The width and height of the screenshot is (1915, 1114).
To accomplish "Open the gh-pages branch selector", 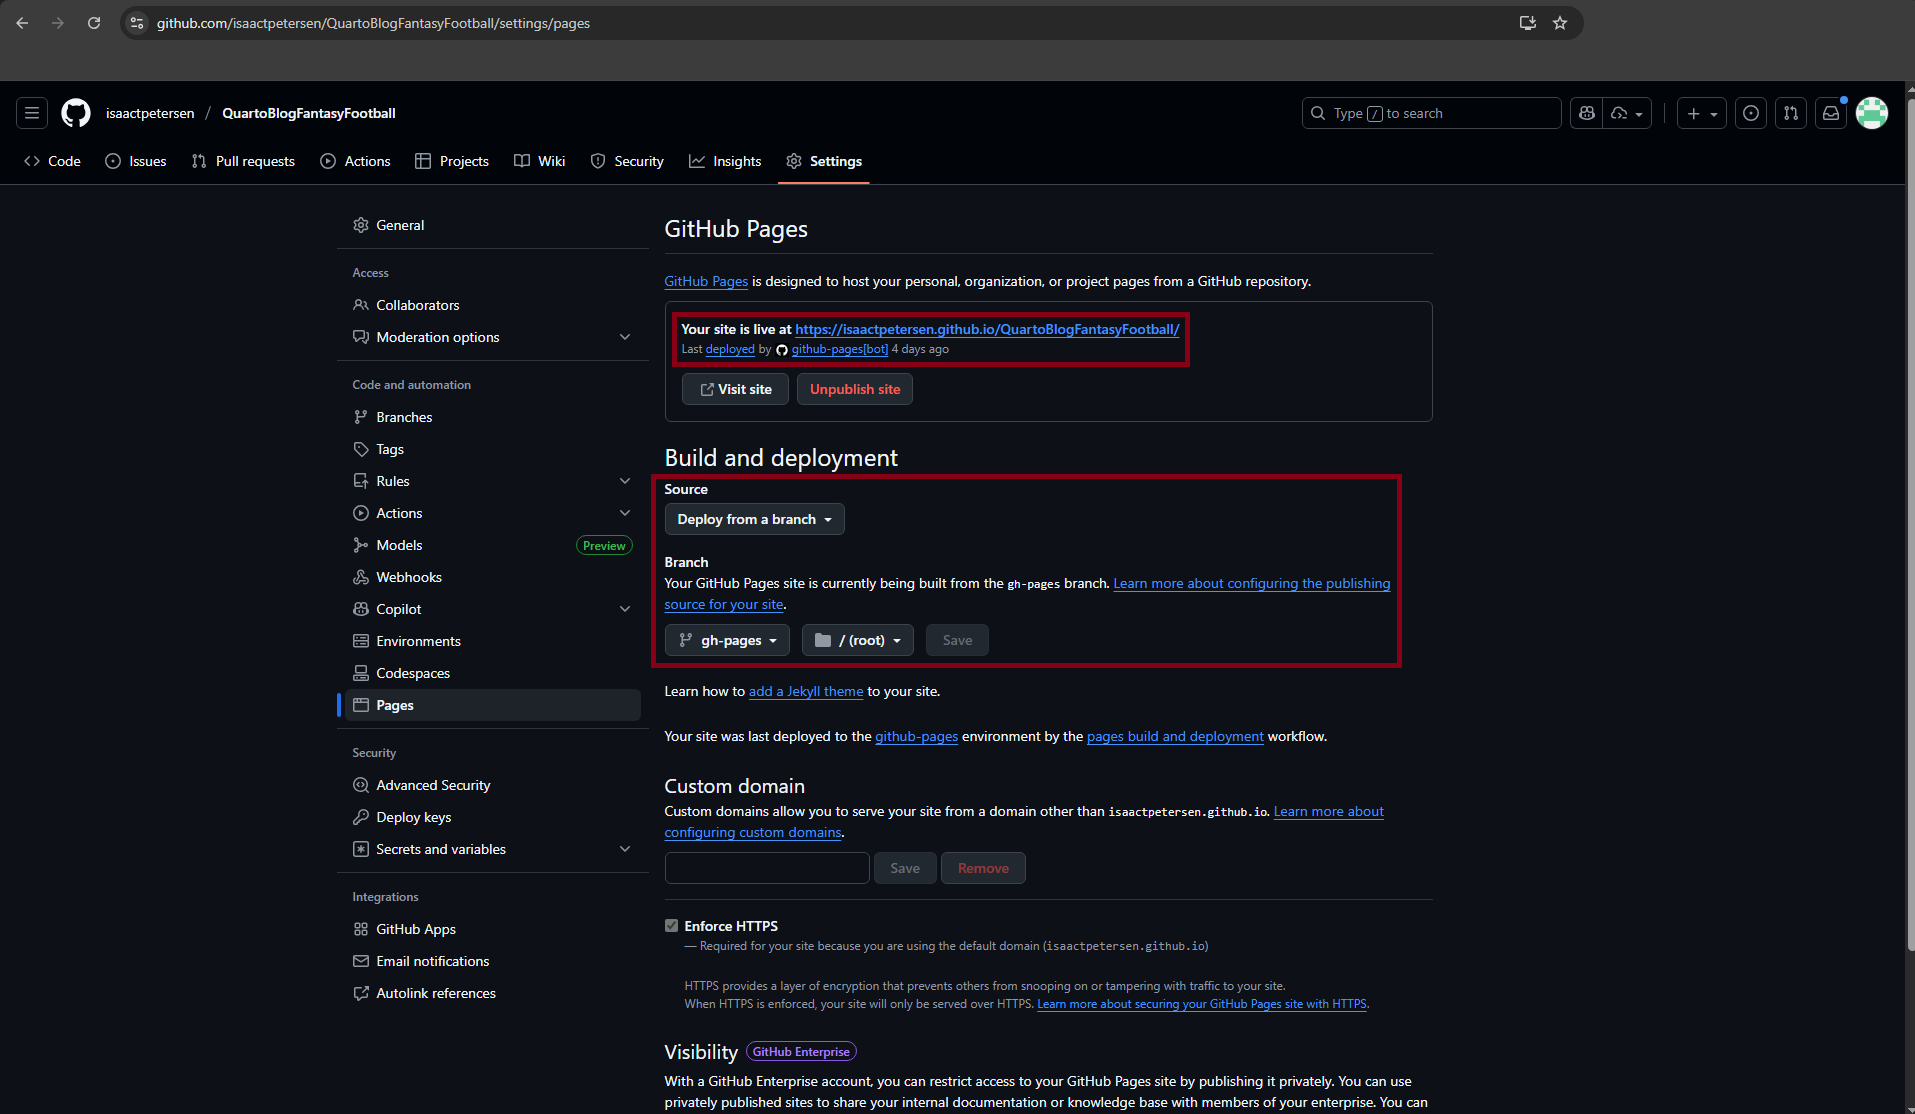I will point(727,640).
